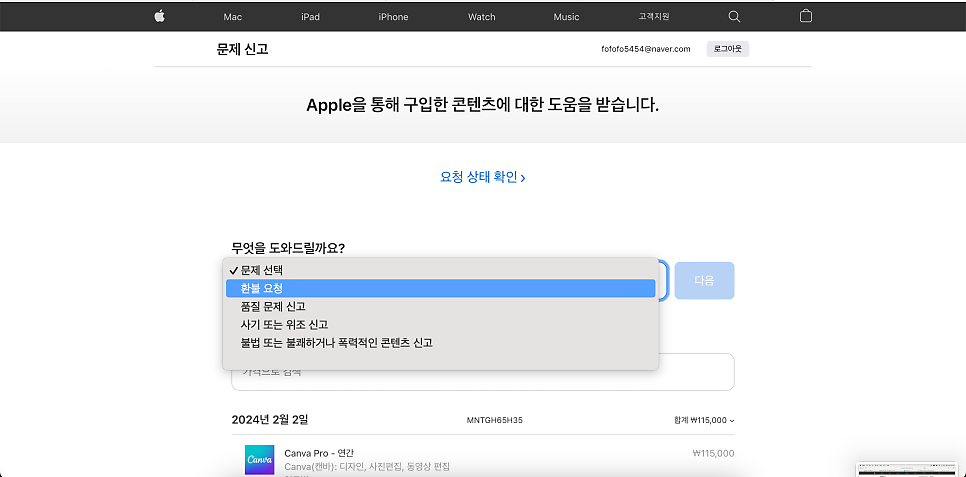The height and width of the screenshot is (477, 966).
Task: Open the shopping bag icon
Action: tap(805, 16)
